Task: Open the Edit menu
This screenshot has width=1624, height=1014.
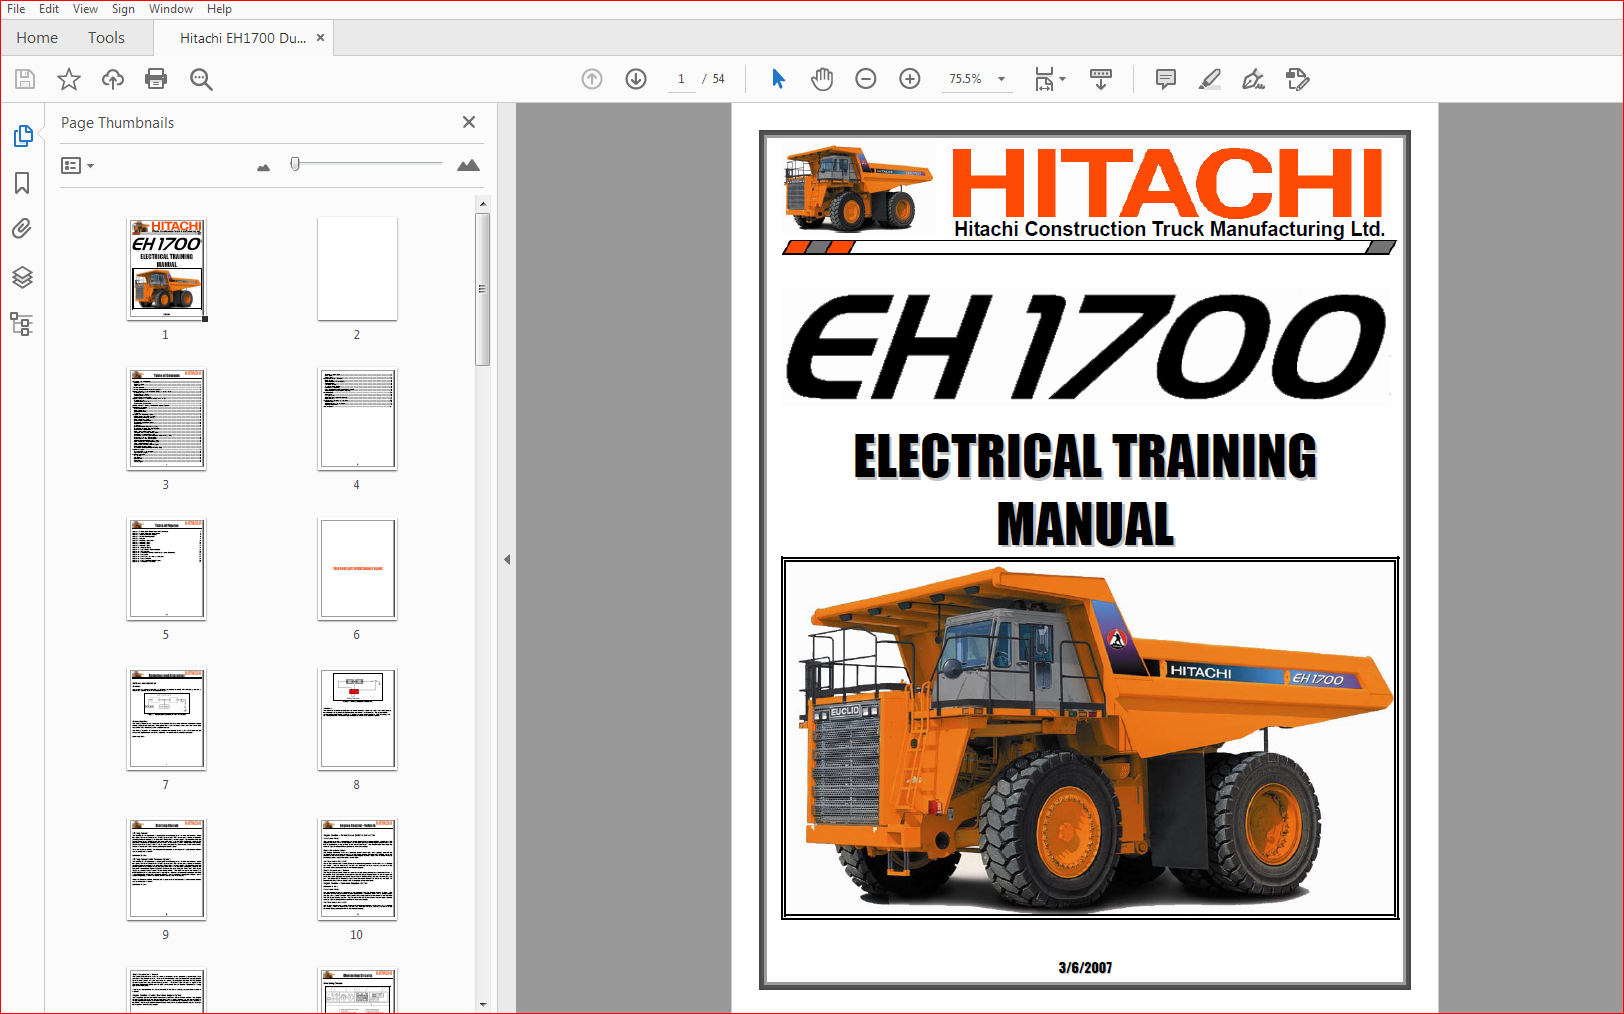Action: [49, 9]
